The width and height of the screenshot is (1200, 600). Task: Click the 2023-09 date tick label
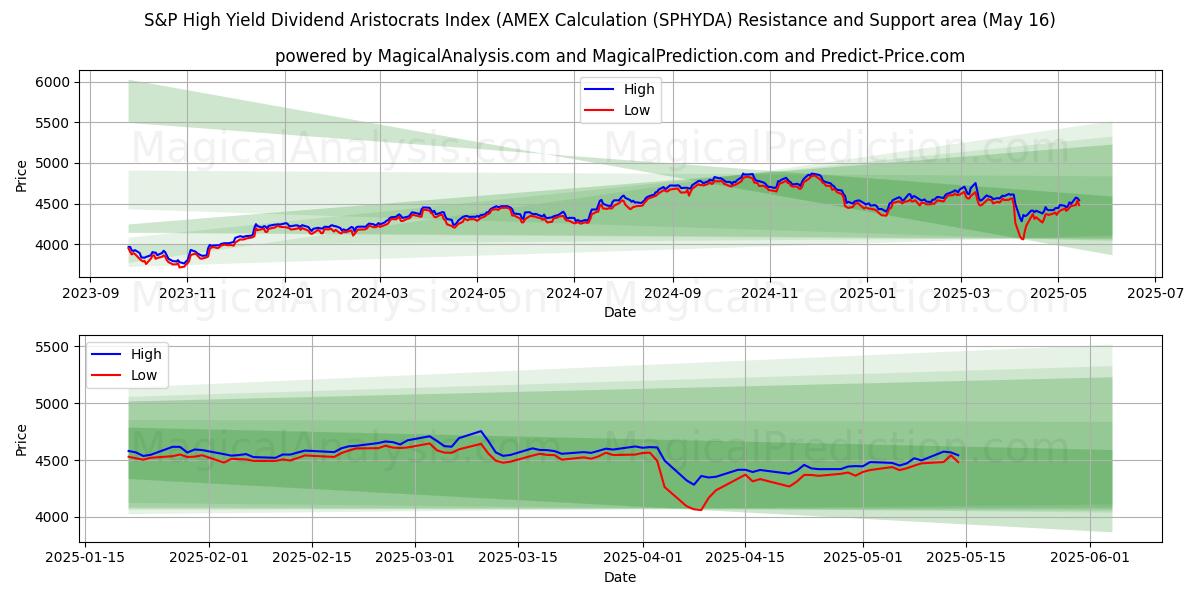pyautogui.click(x=90, y=294)
